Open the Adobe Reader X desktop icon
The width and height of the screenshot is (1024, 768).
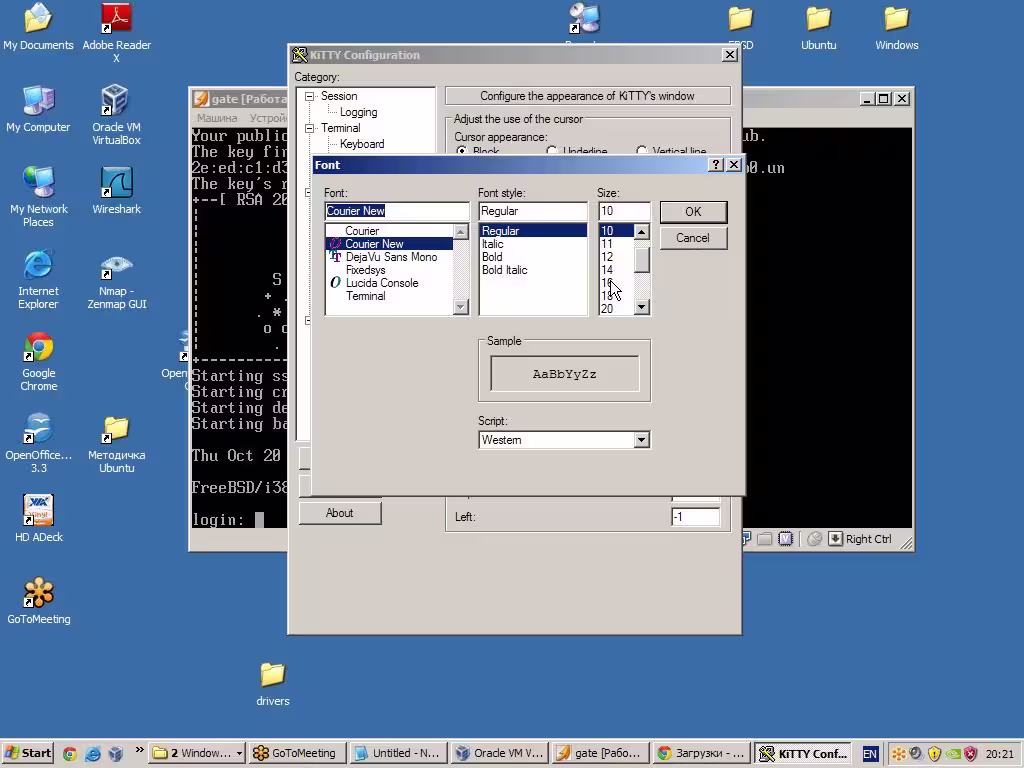(116, 33)
